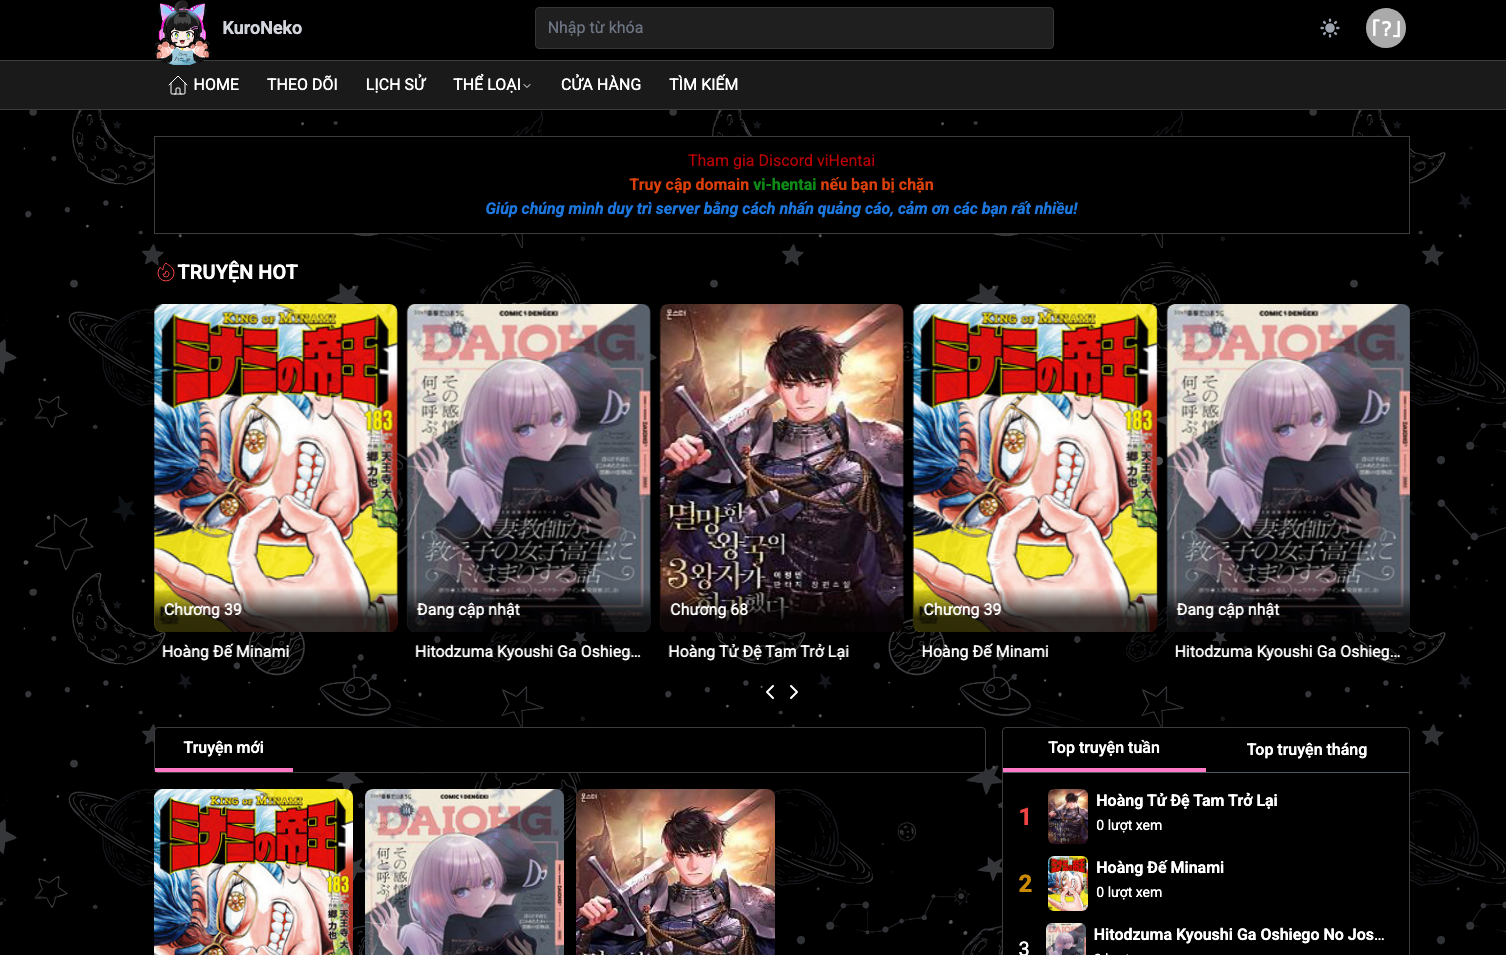Switch to the 'Top truyện tuần' tab
This screenshot has width=1506, height=955.
tap(1104, 748)
